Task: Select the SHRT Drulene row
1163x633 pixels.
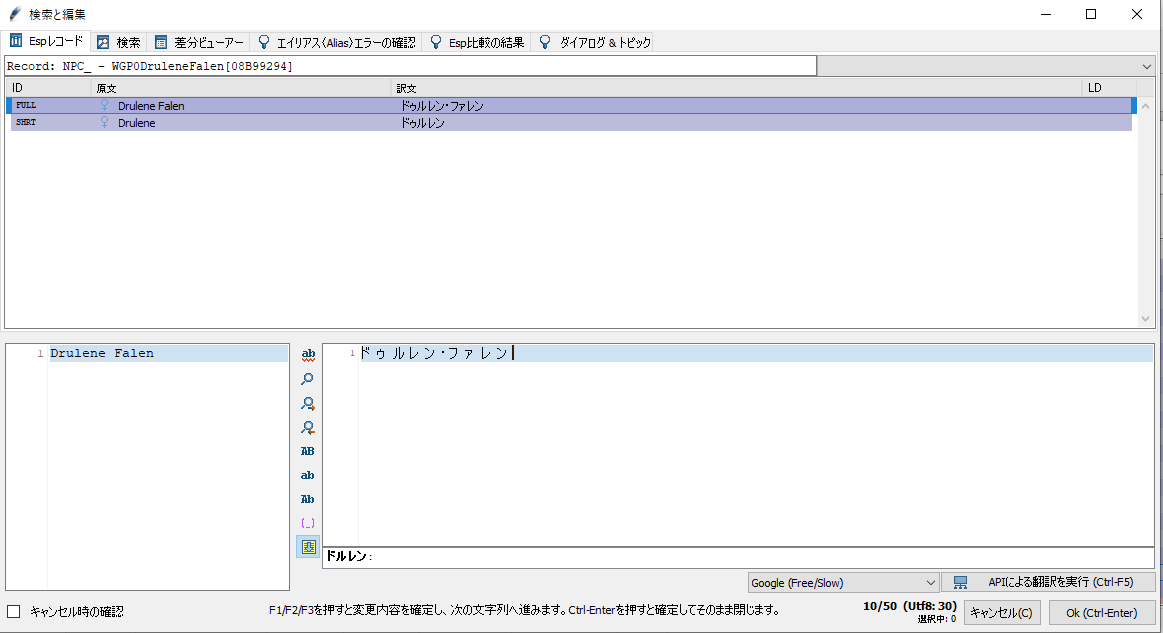Action: [x=136, y=123]
